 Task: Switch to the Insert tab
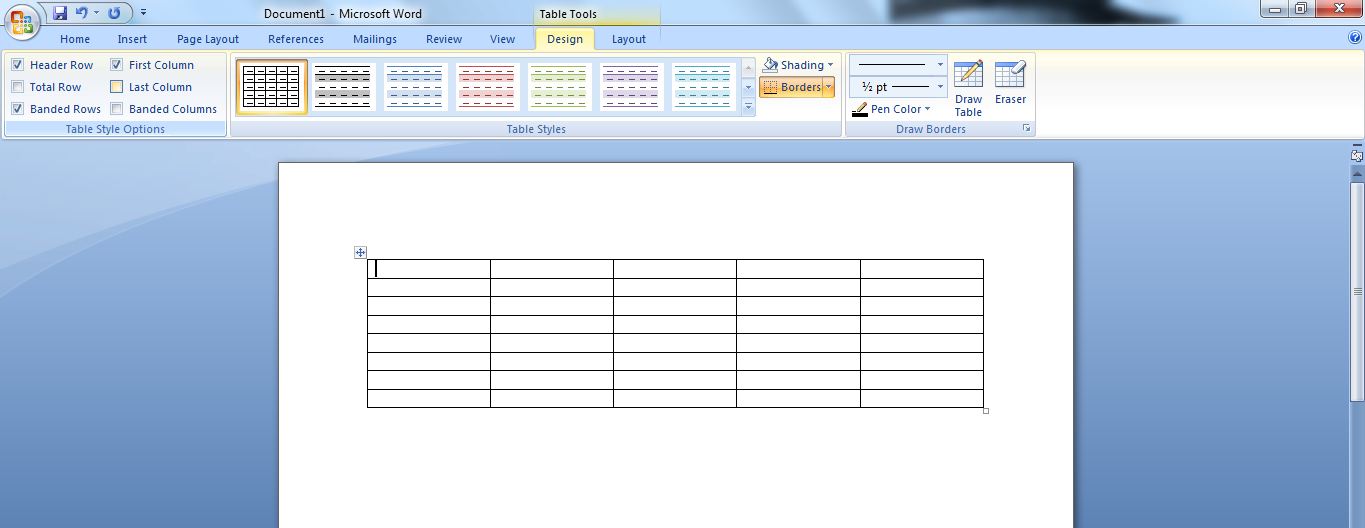click(132, 39)
